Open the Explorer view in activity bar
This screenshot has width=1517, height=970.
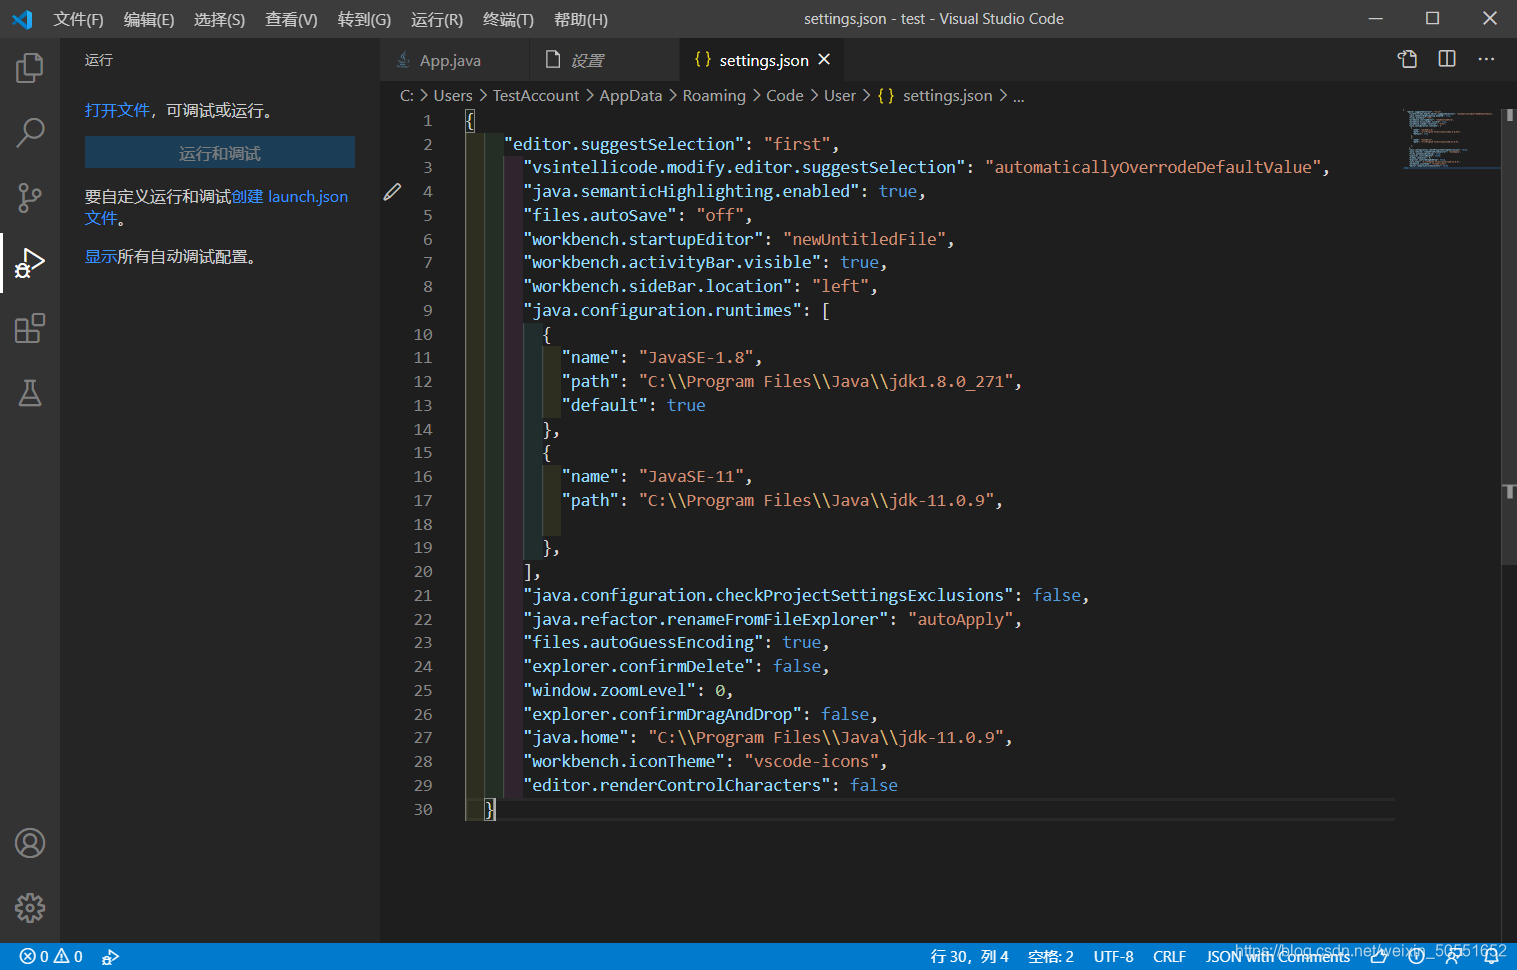[x=30, y=68]
